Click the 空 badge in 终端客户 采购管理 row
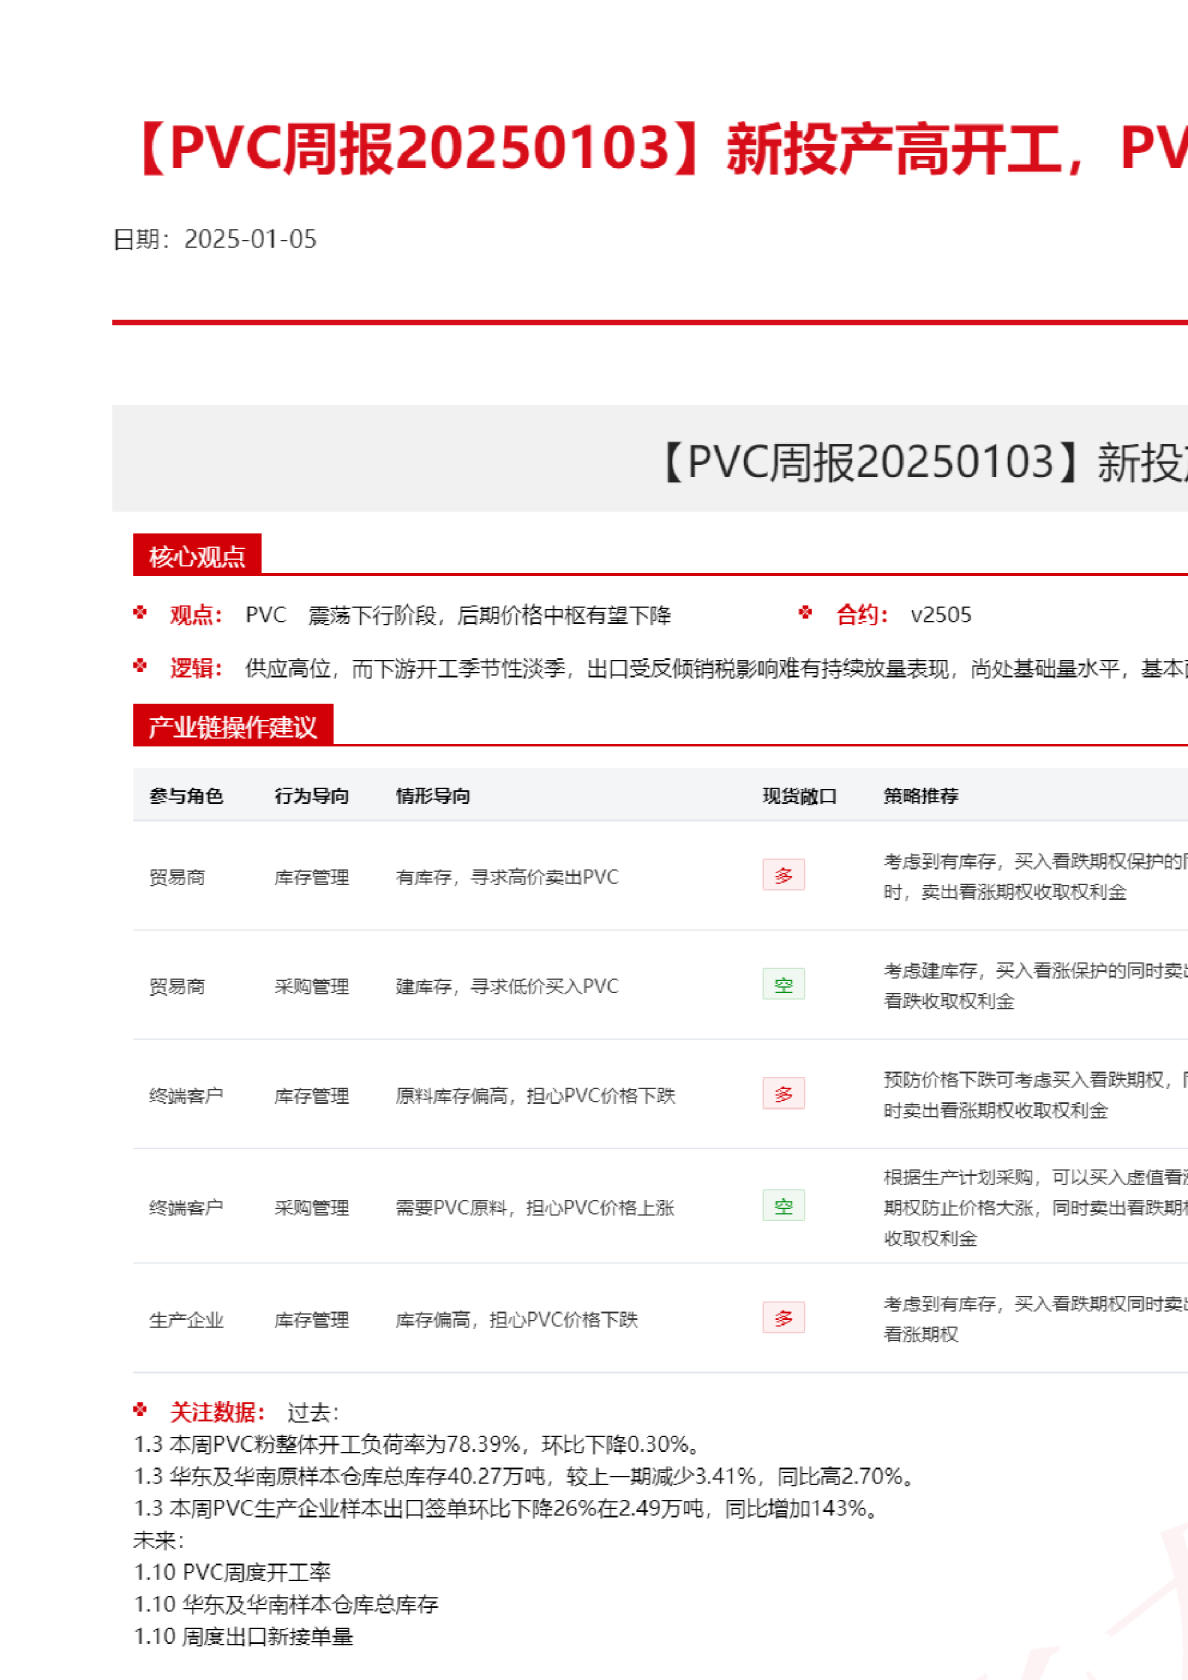1188x1680 pixels. click(783, 1206)
